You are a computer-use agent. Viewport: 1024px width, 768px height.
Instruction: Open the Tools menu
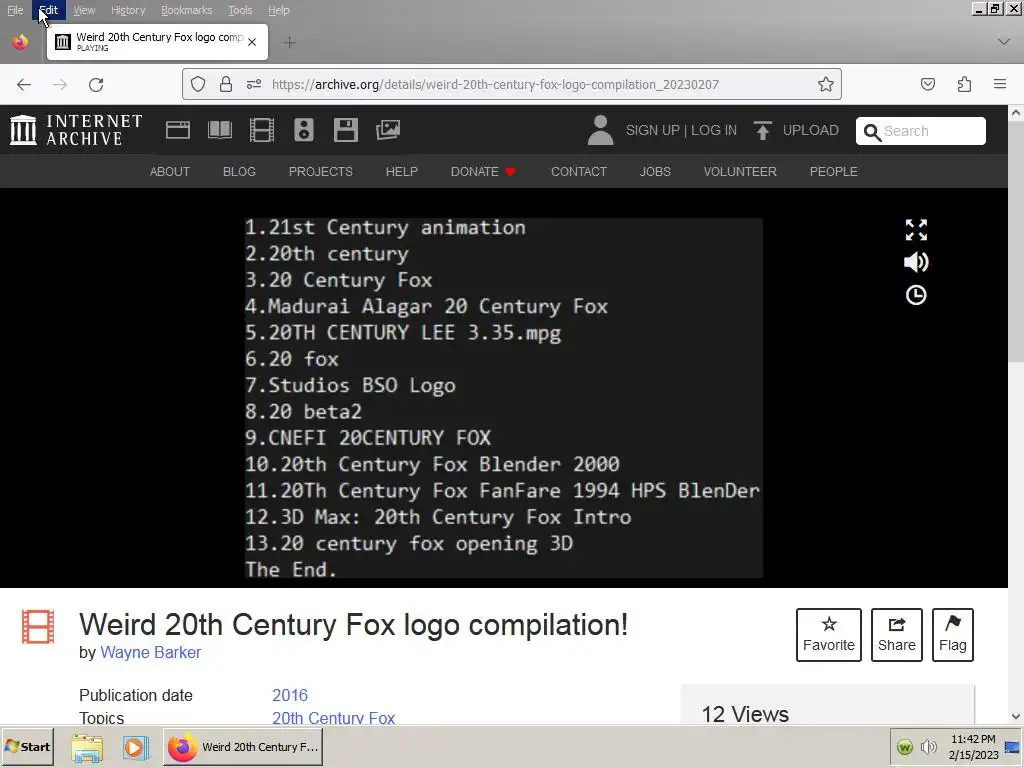[x=240, y=10]
